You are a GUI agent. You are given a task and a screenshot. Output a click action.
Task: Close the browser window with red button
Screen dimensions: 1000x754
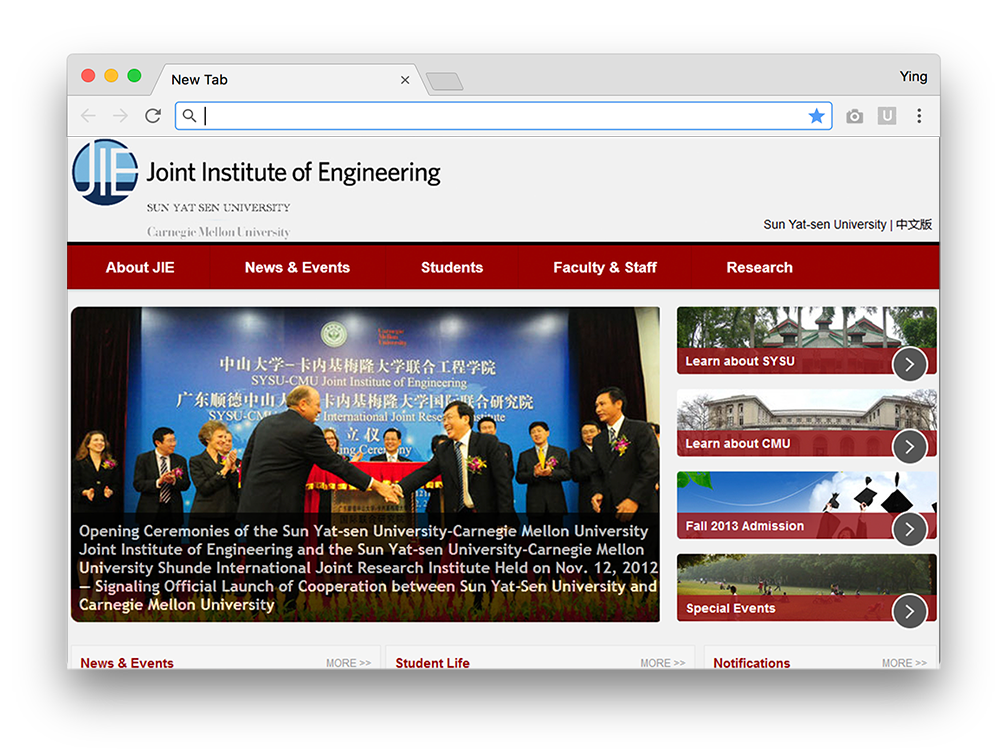88,75
